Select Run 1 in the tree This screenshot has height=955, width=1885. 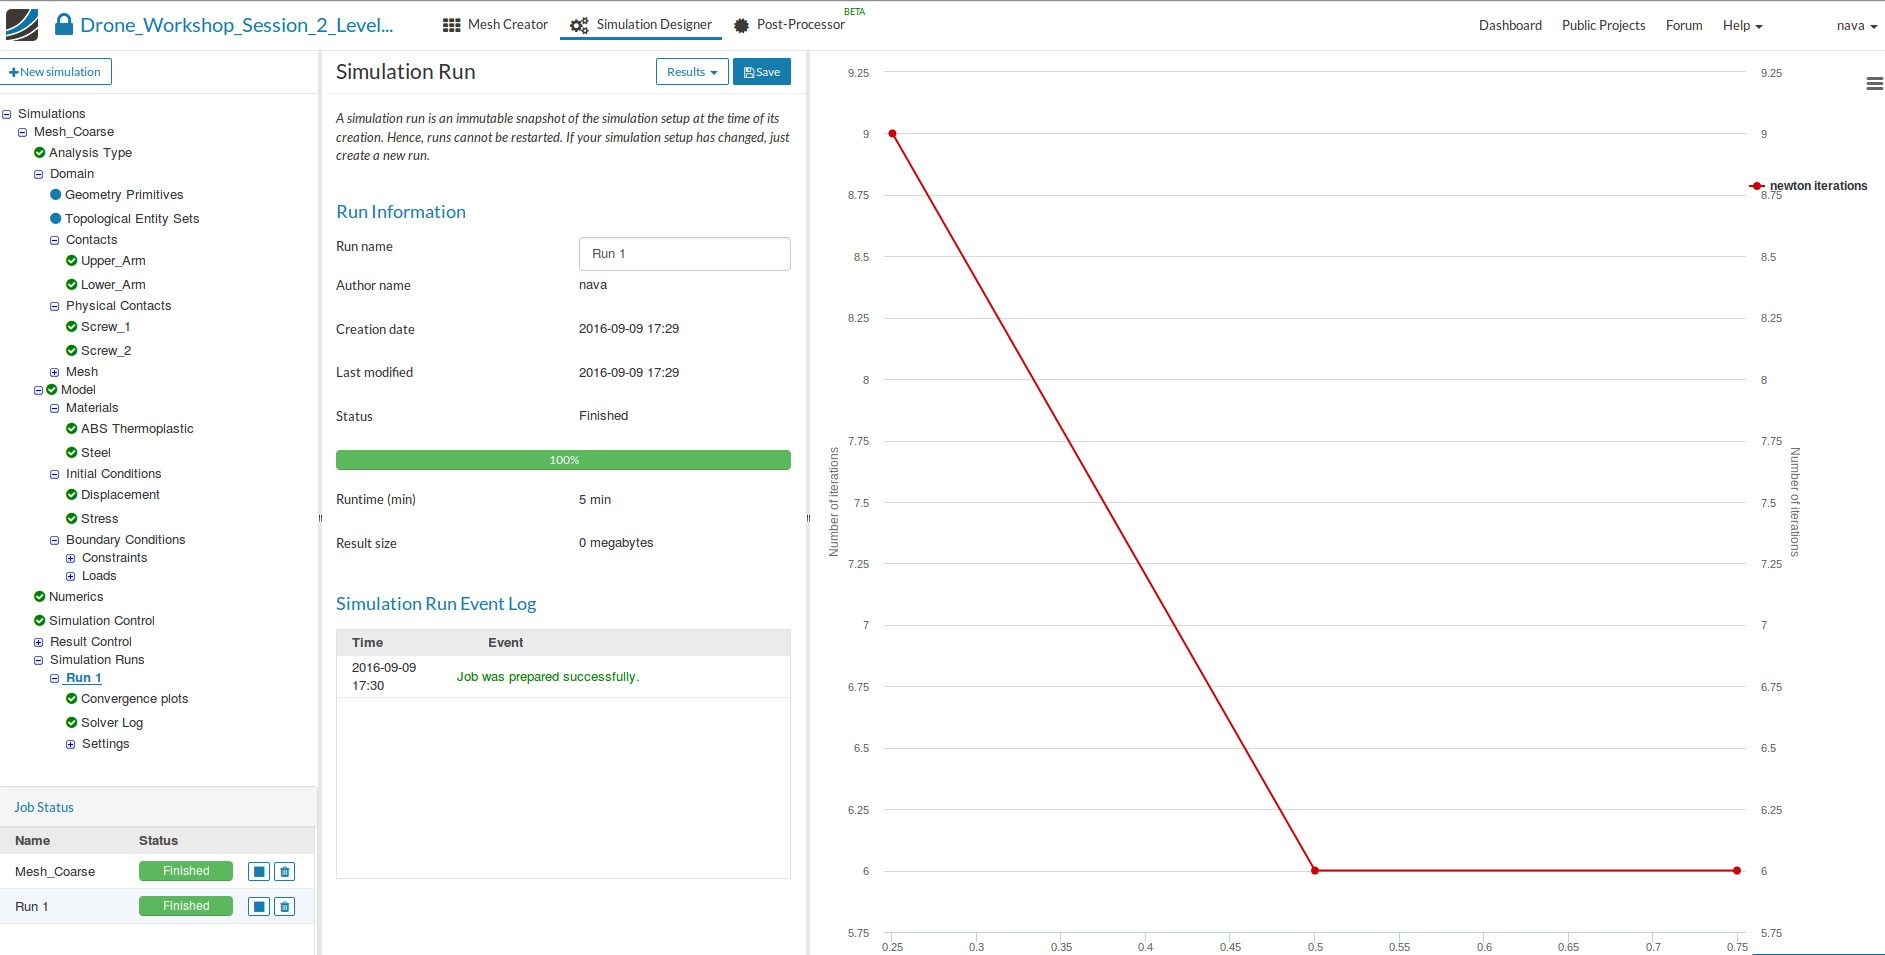pos(84,678)
